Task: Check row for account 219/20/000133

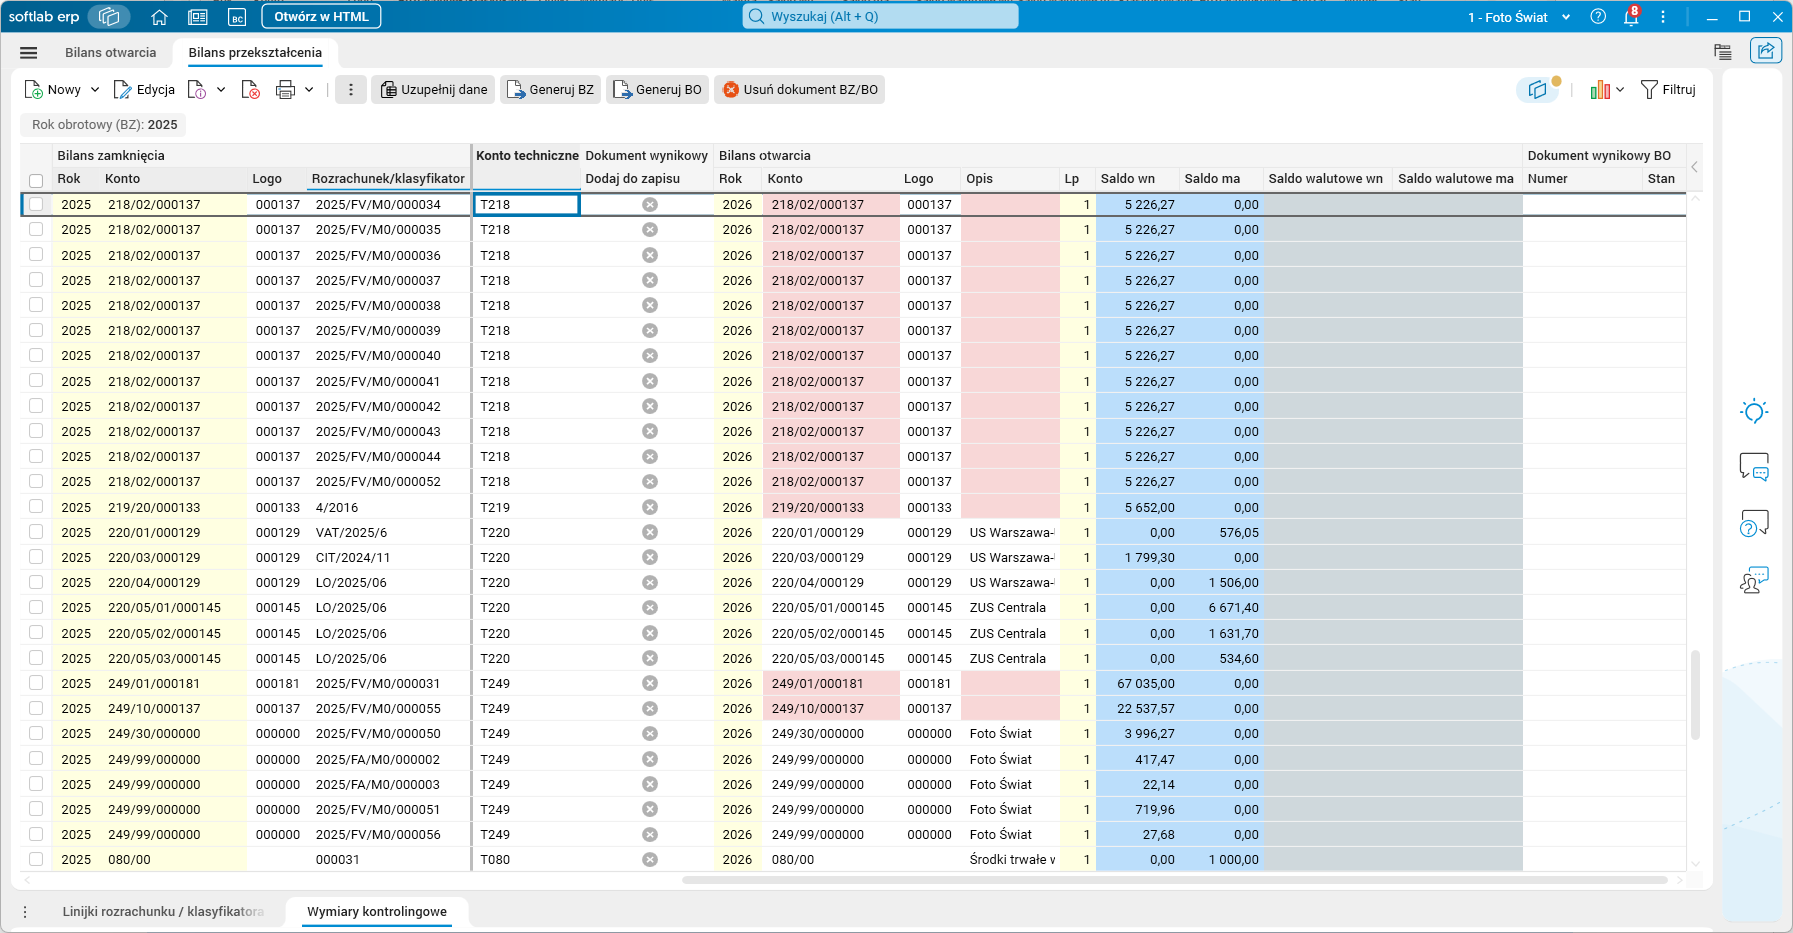Action: pyautogui.click(x=36, y=507)
